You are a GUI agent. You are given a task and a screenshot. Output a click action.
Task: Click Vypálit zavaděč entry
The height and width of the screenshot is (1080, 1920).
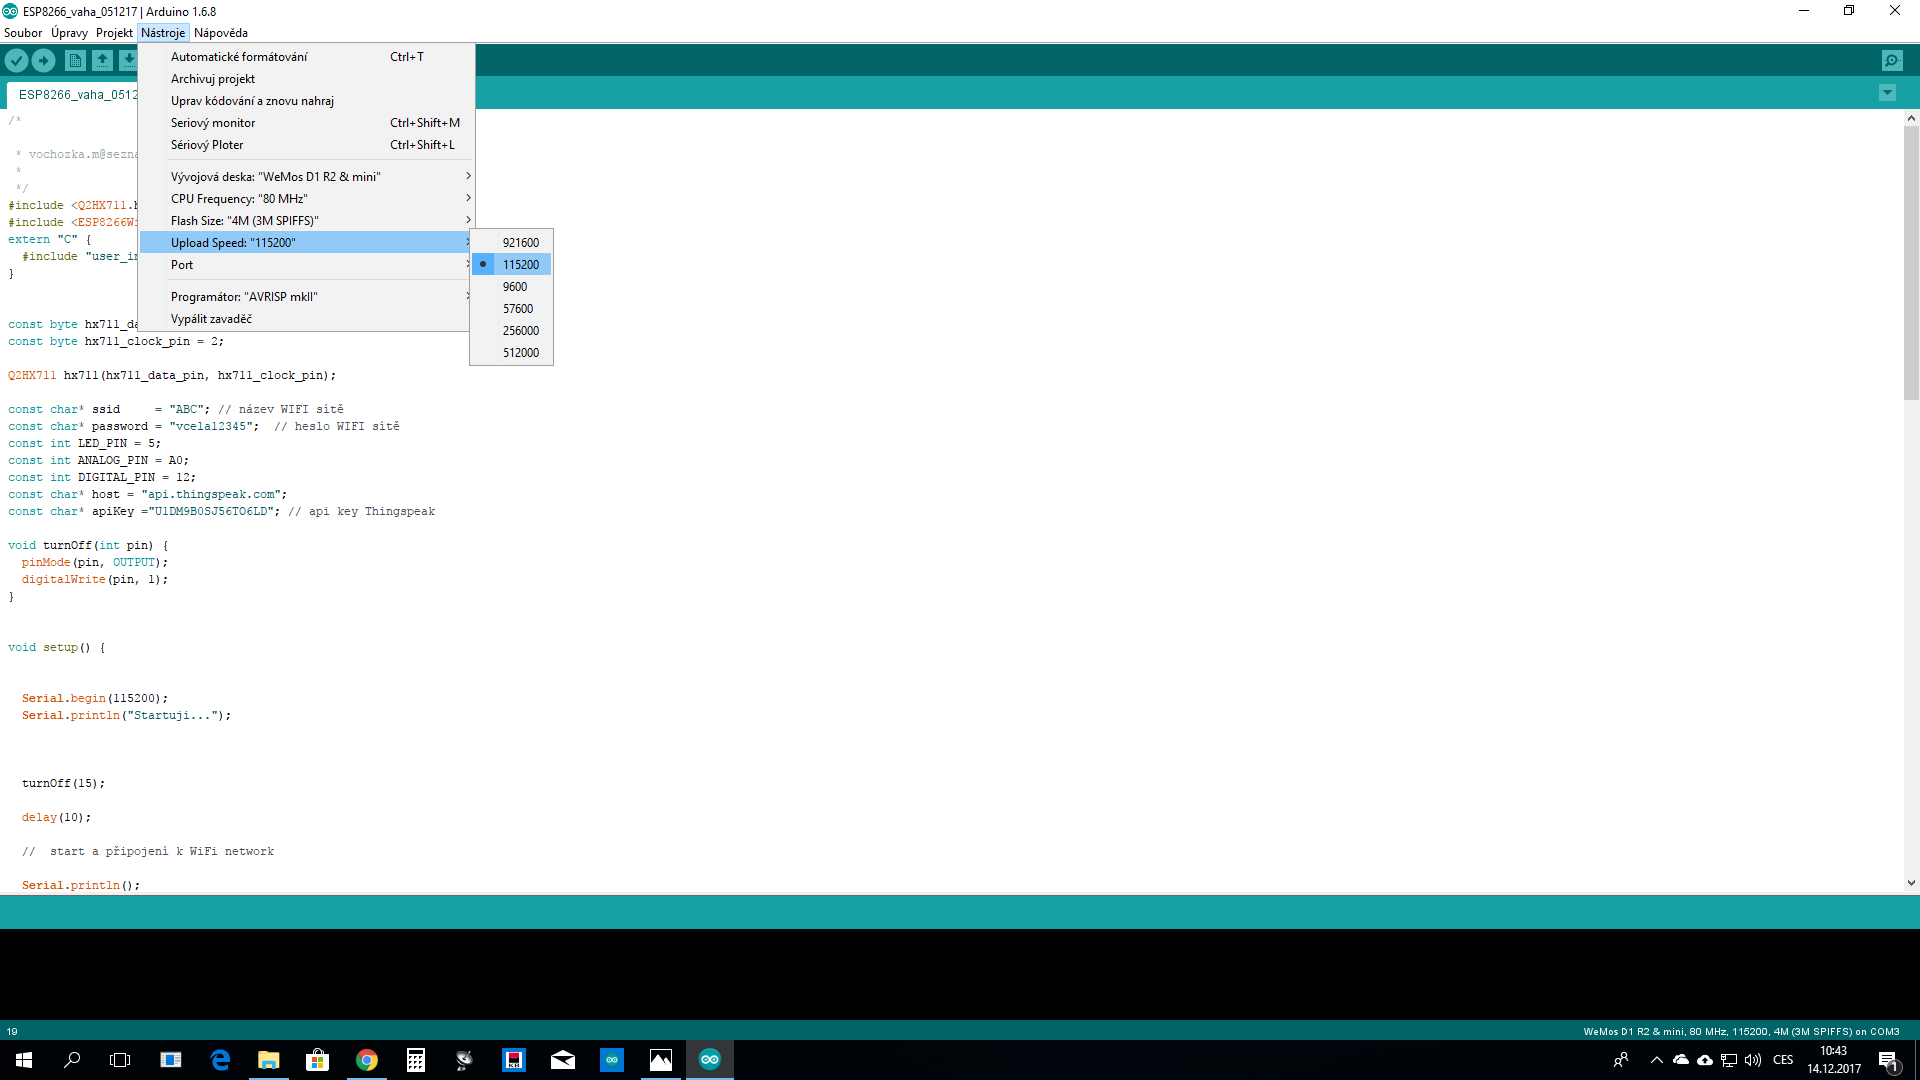coord(211,319)
